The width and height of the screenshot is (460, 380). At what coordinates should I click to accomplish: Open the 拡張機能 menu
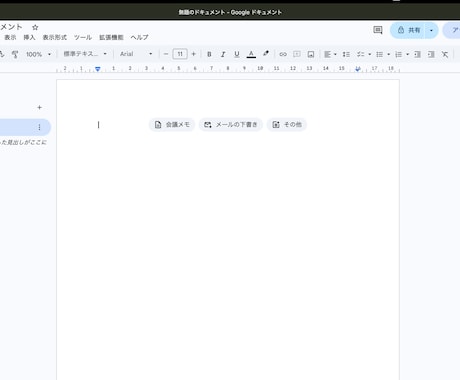point(111,37)
